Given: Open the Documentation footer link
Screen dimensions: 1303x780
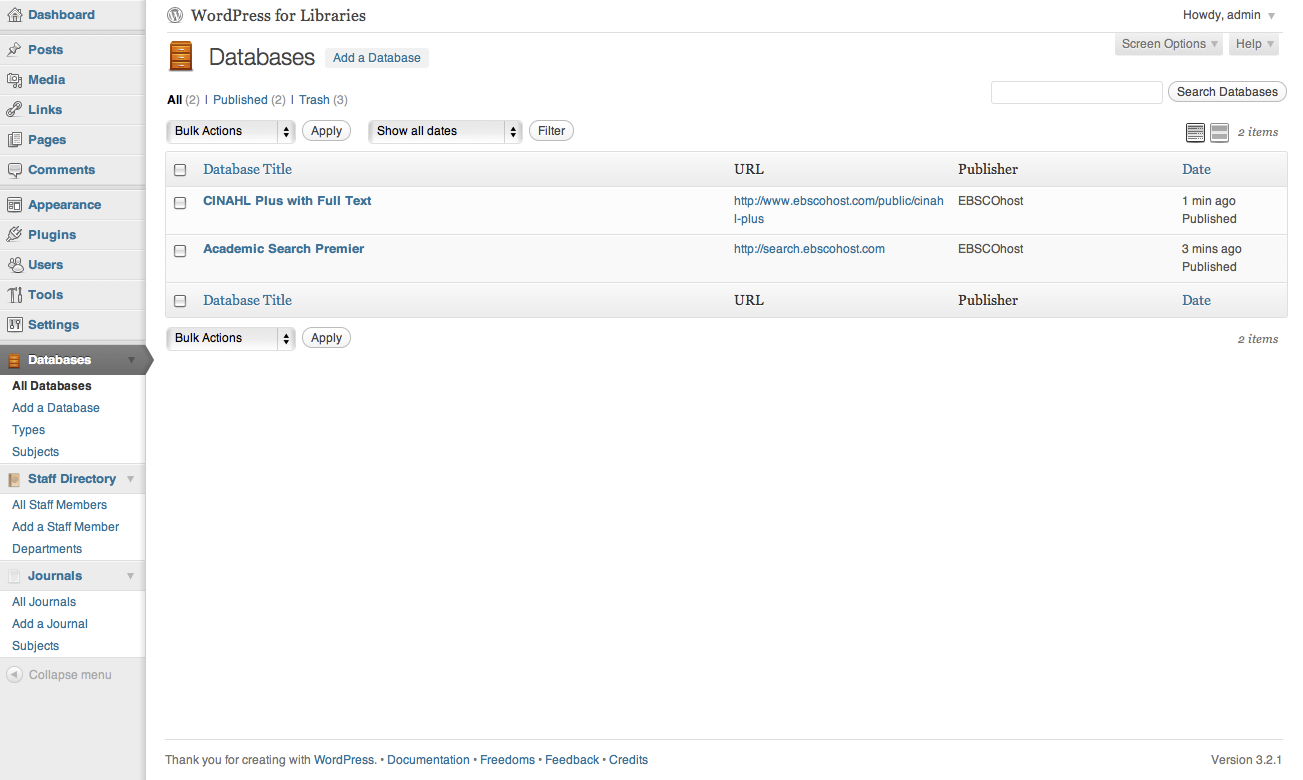Looking at the screenshot, I should (428, 760).
